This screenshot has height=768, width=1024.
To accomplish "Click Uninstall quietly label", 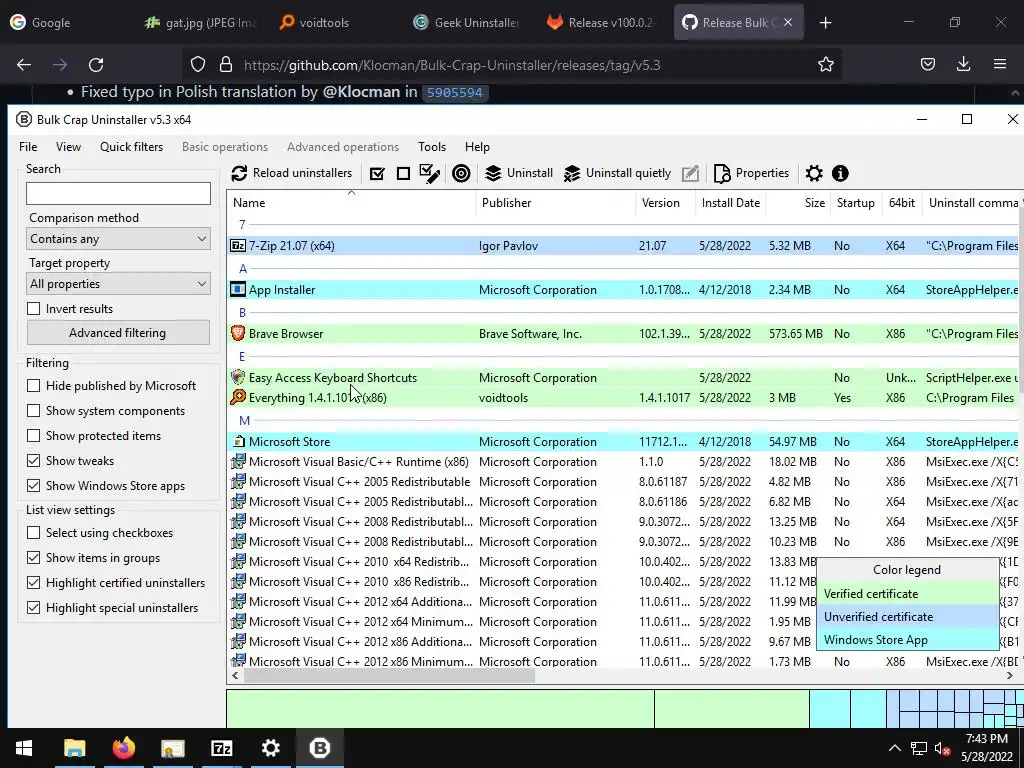I will click(x=628, y=173).
